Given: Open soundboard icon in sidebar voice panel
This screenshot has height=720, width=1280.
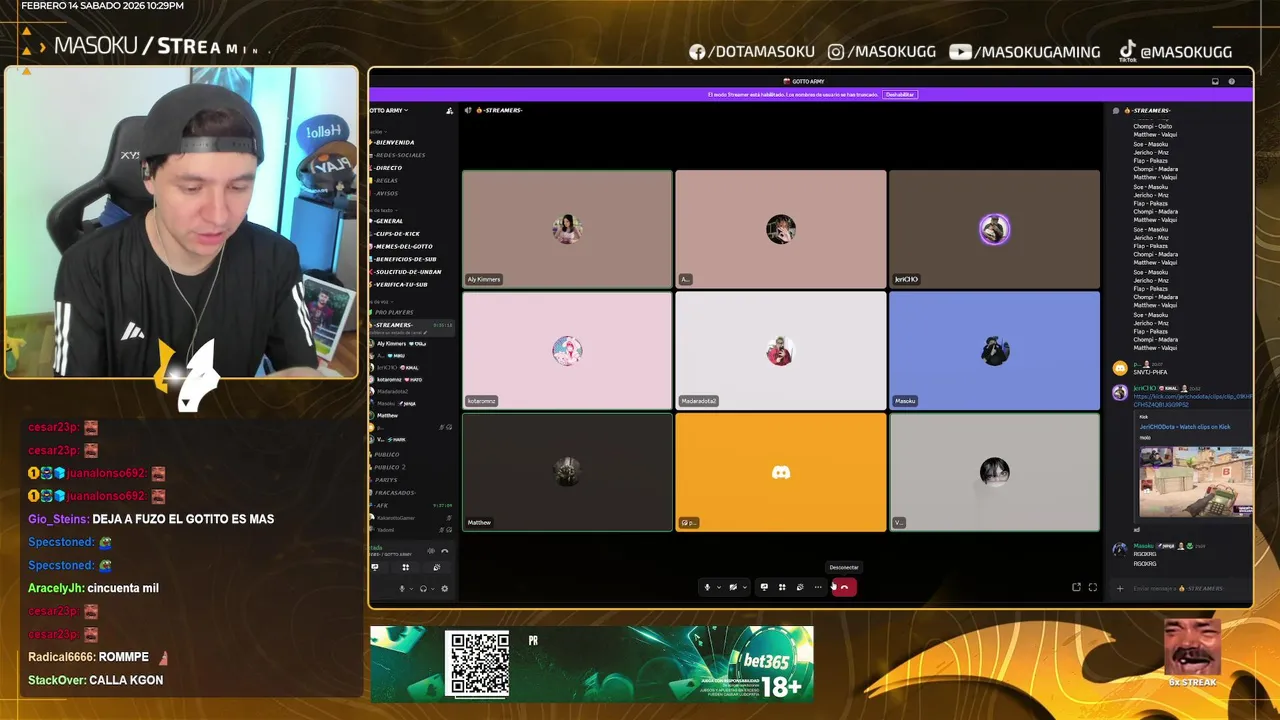Looking at the screenshot, I should coord(436,567).
